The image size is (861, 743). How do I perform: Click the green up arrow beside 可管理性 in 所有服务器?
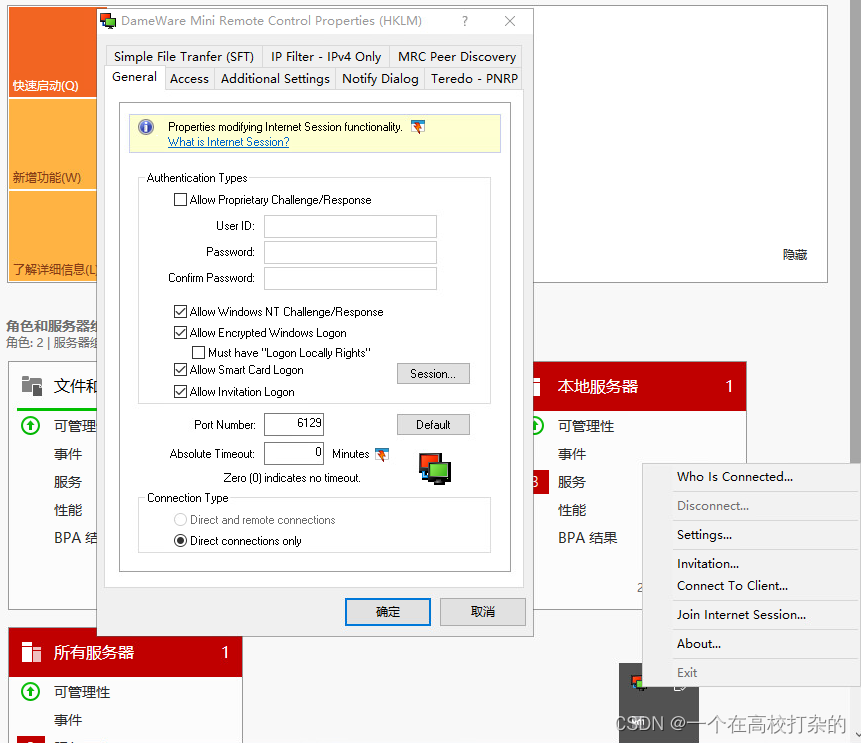pos(30,691)
